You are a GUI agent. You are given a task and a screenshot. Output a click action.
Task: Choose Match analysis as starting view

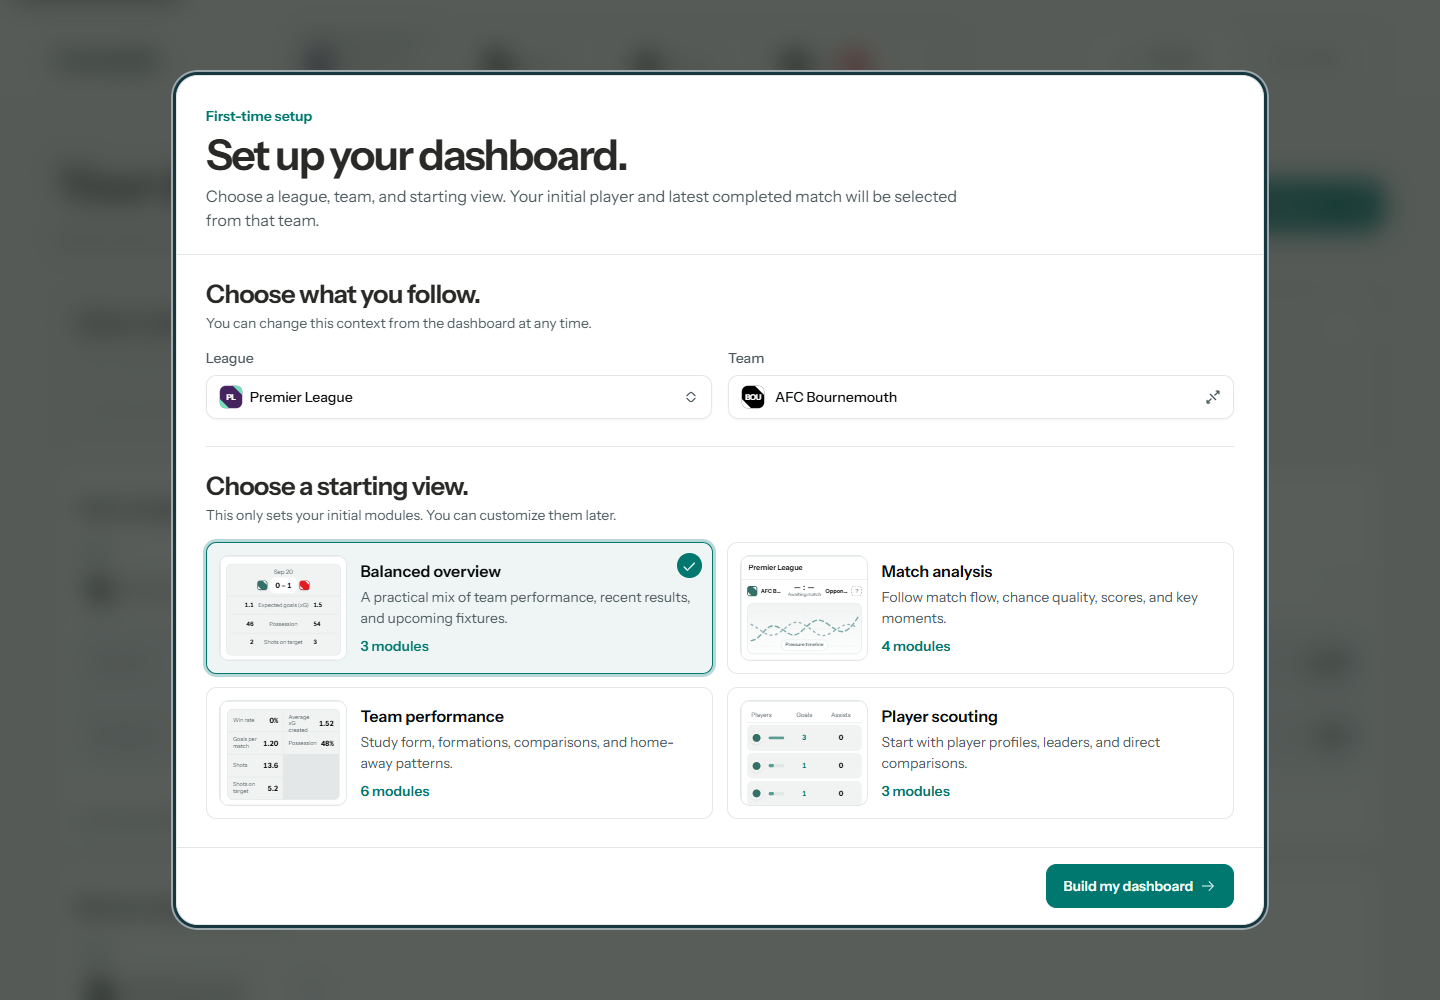[980, 608]
